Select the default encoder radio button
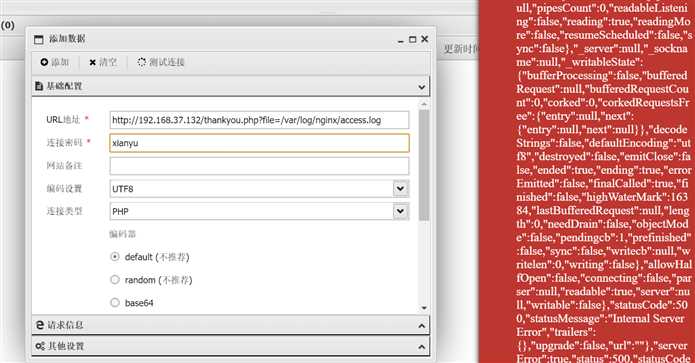 tap(115, 257)
